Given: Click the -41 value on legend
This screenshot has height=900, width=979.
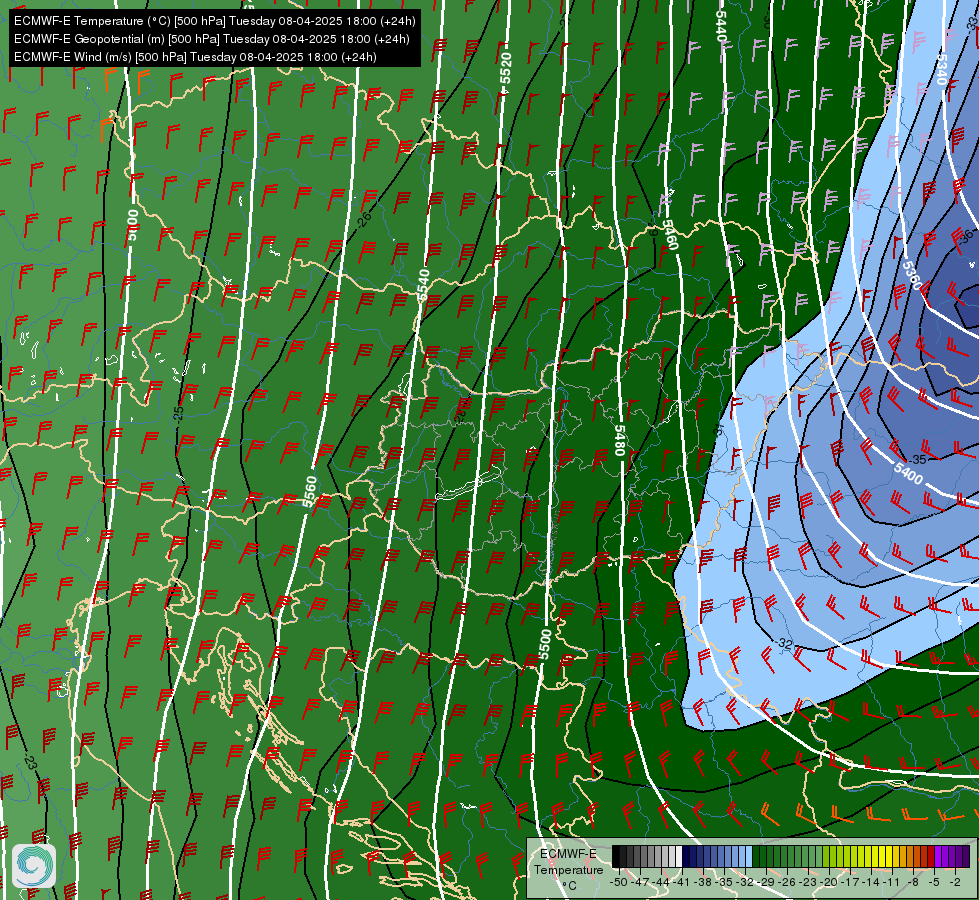Looking at the screenshot, I should (x=681, y=882).
